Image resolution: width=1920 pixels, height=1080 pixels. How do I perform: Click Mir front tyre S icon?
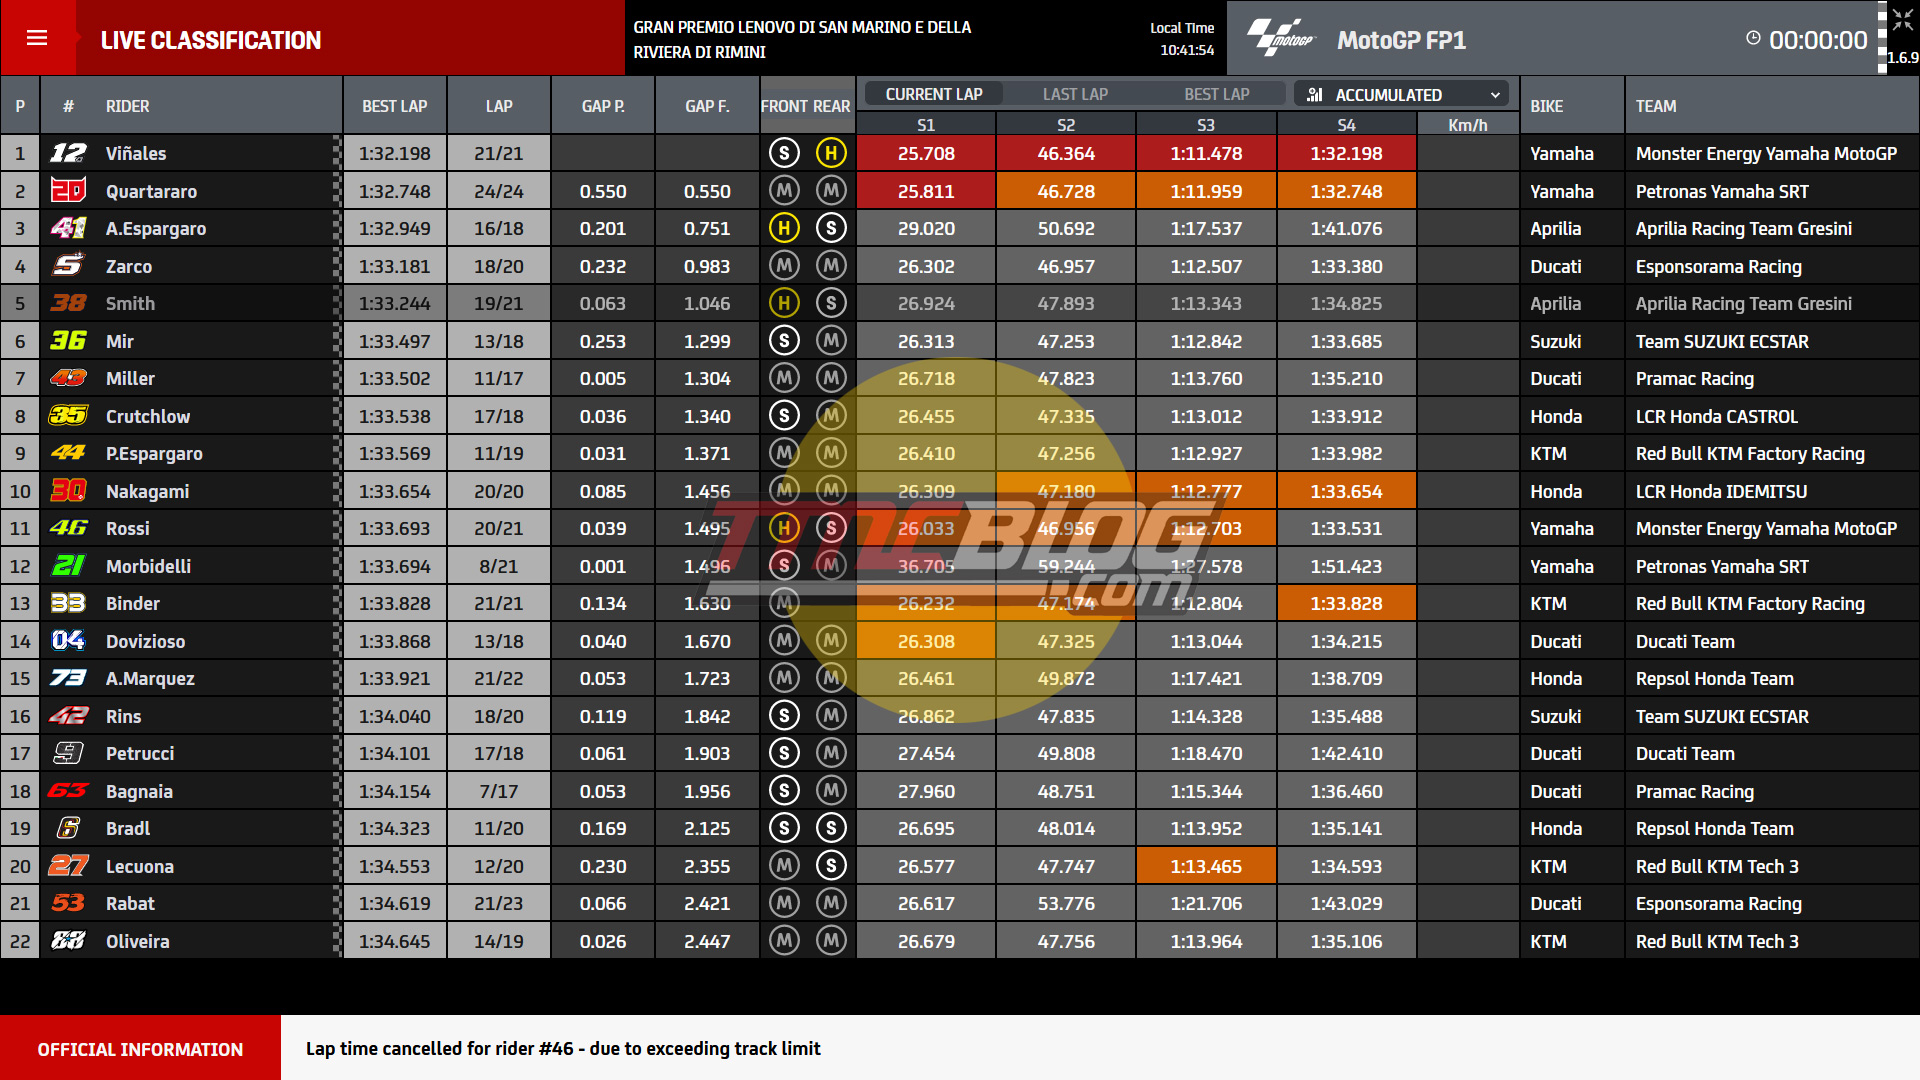coord(784,341)
